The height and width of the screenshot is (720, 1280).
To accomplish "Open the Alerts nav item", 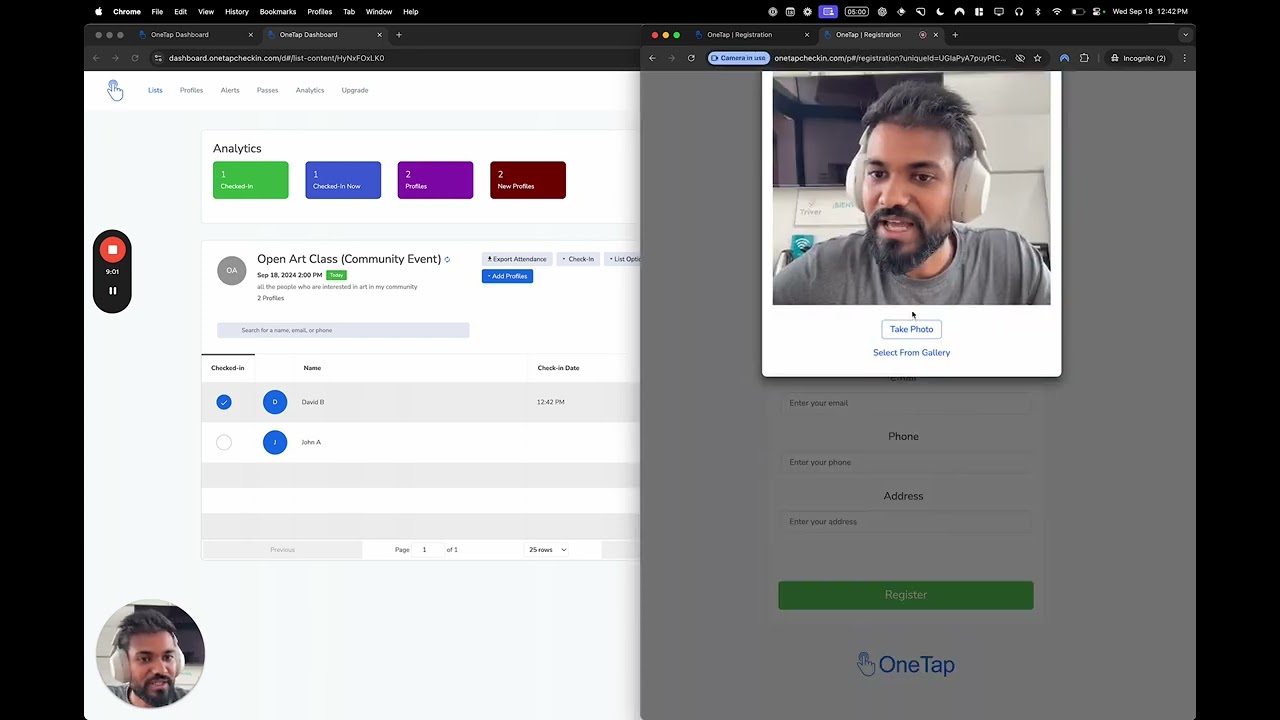I will point(230,90).
